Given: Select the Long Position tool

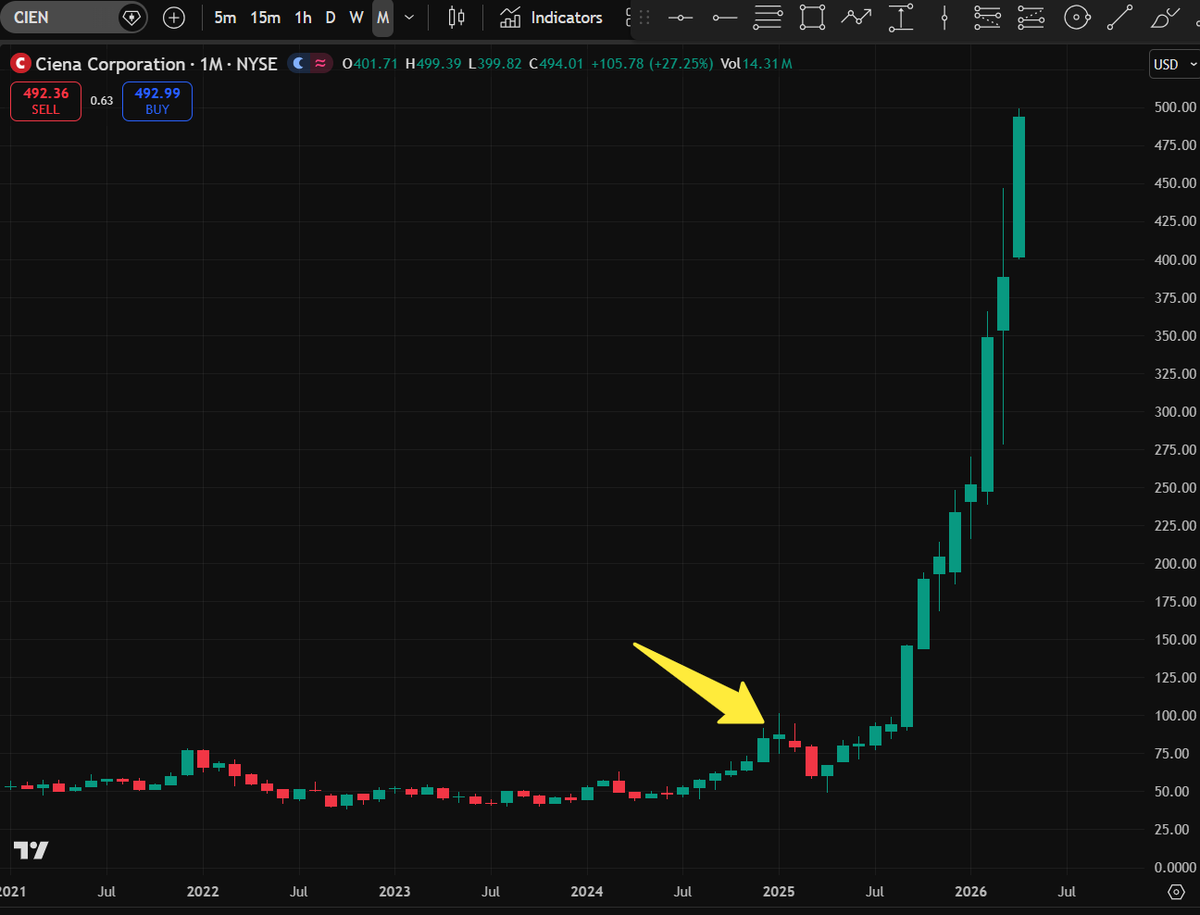Looking at the screenshot, I should (900, 17).
